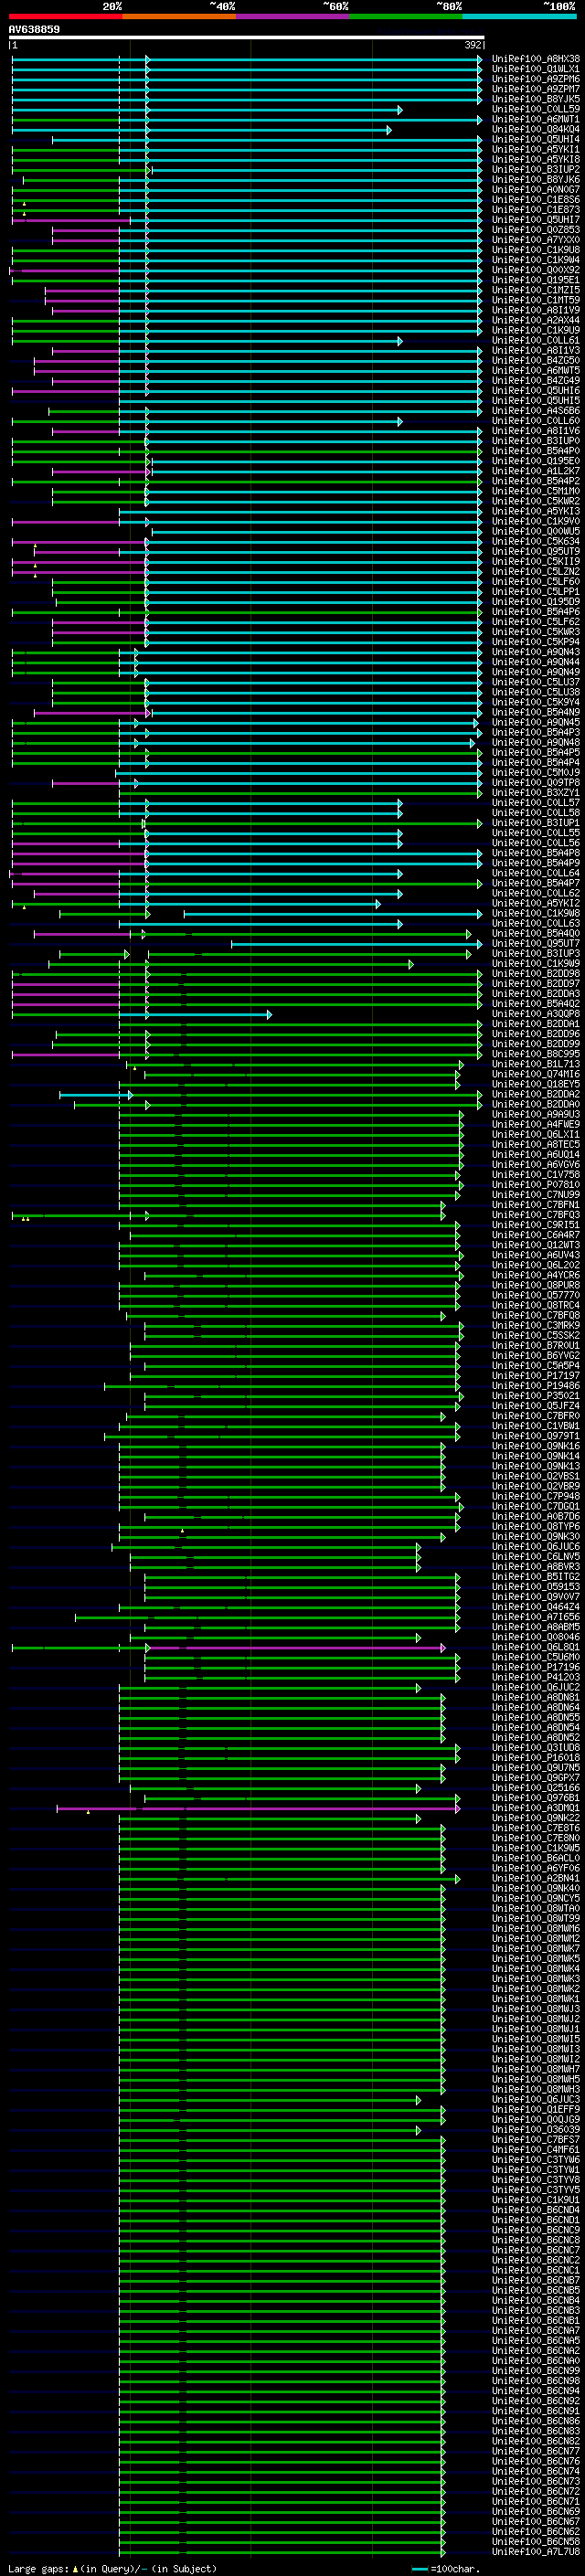Click the end position marker 392
585x2576 pixels.
[x=473, y=45]
